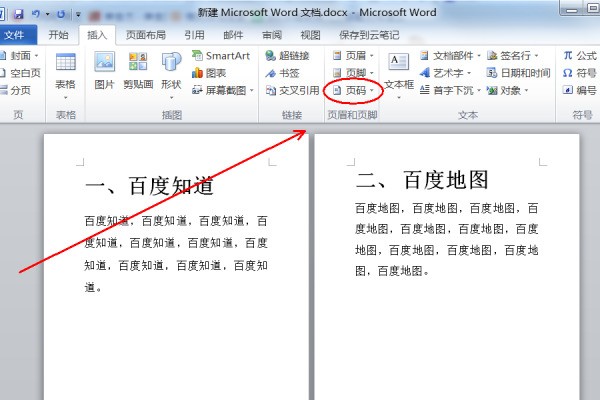The height and width of the screenshot is (400, 600).
Task: Click the 百度知道 body paragraph on page one
Action: 176,254
